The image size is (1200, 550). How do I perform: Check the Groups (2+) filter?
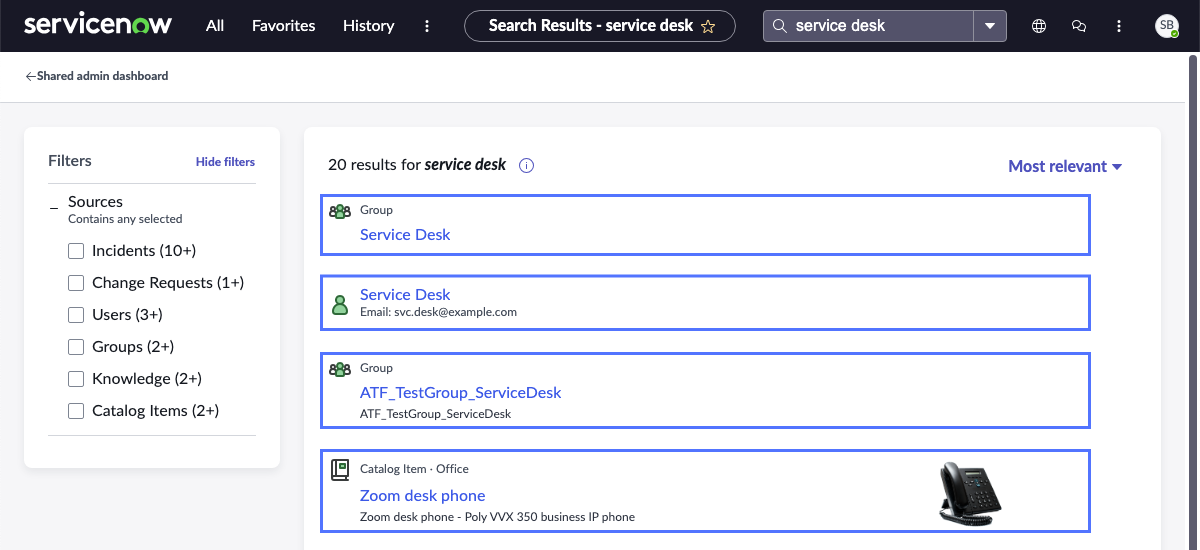(x=76, y=347)
